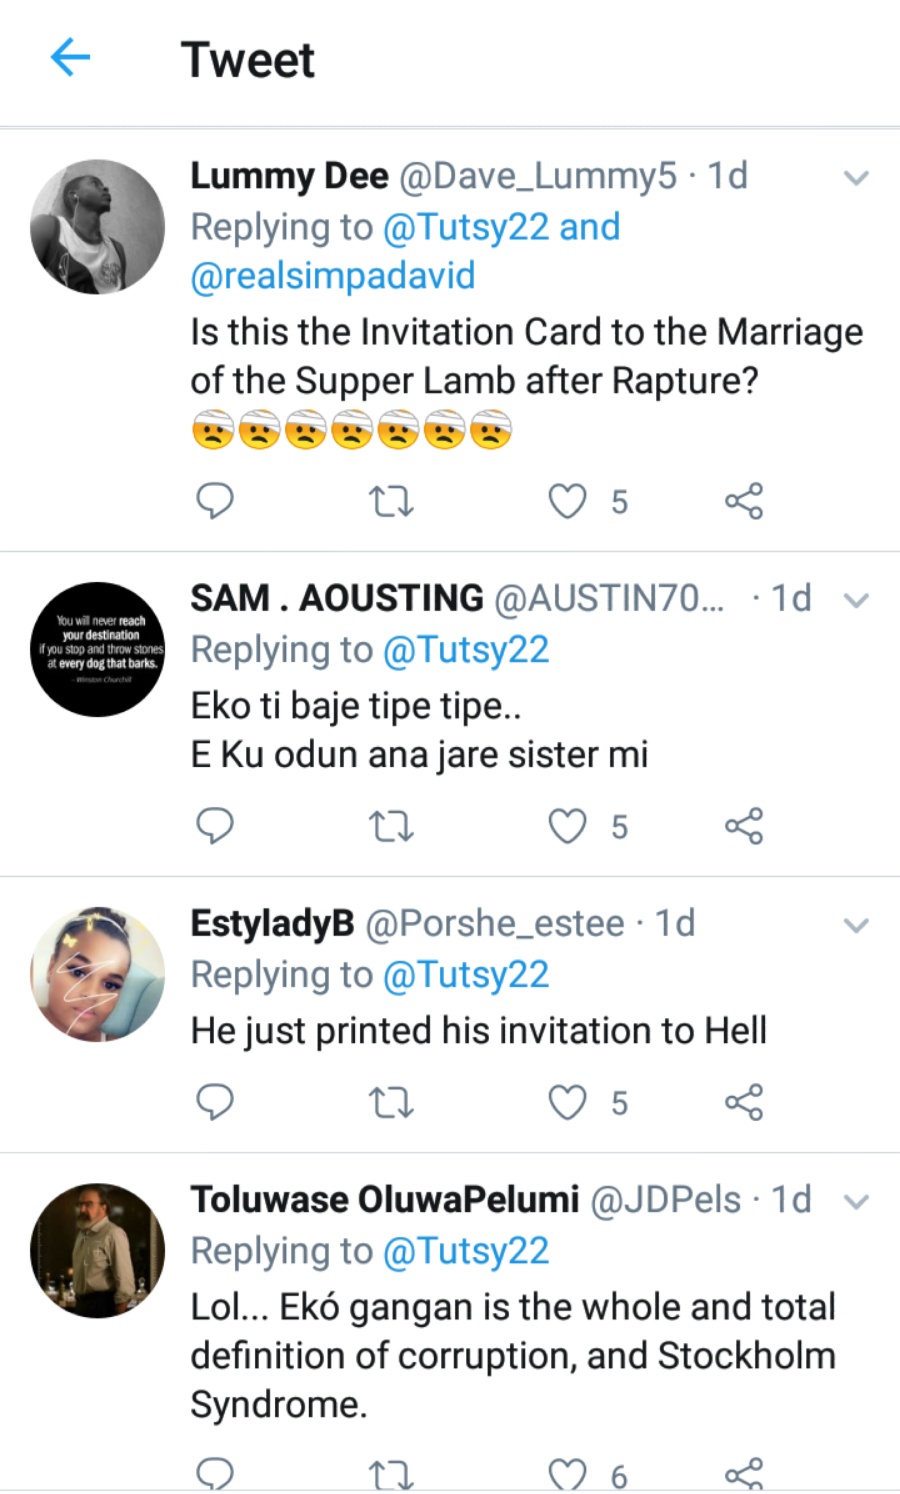The image size is (900, 1494).
Task: Expand menu chevron on SAM . AOUSTING's tweet
Action: [x=856, y=601]
